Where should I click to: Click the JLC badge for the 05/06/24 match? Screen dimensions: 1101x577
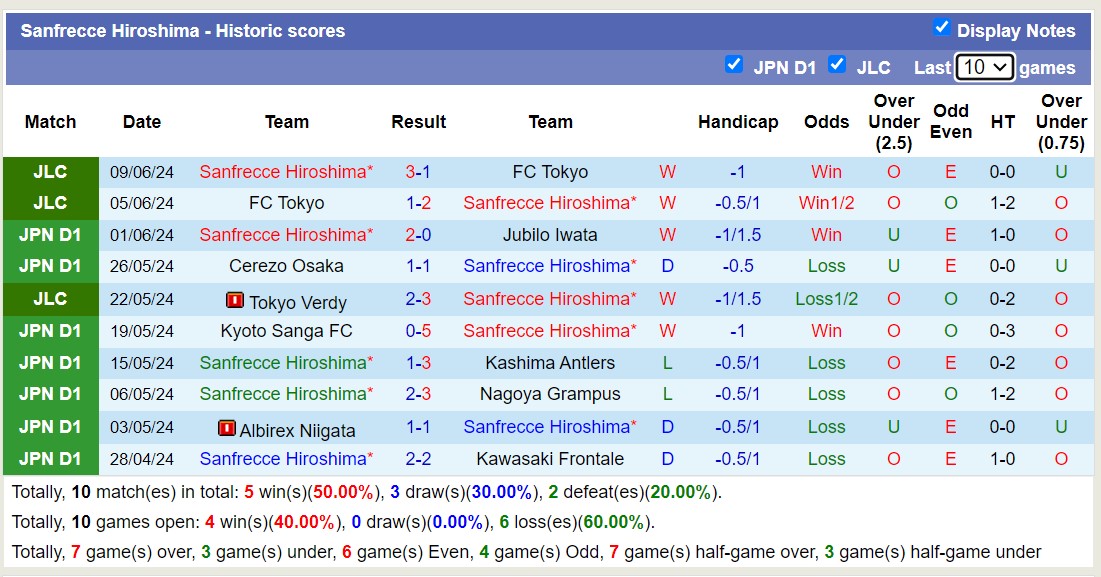click(50, 203)
